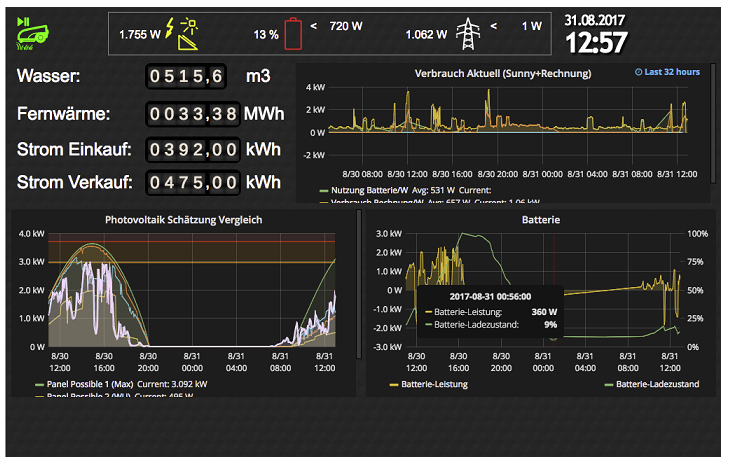This screenshot has height=457, width=729.
Task: Click the Photovoltaik legend scrollbar
Action: [x=358, y=284]
